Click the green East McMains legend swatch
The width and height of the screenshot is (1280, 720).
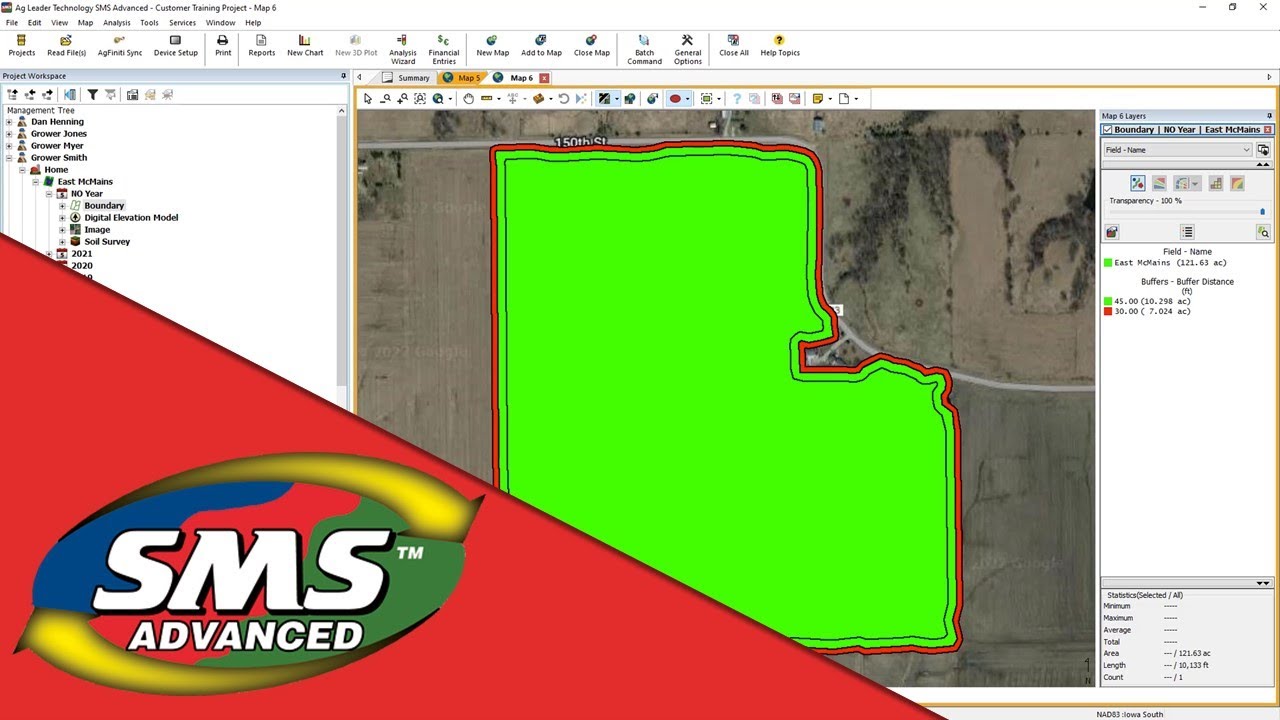coord(1108,263)
